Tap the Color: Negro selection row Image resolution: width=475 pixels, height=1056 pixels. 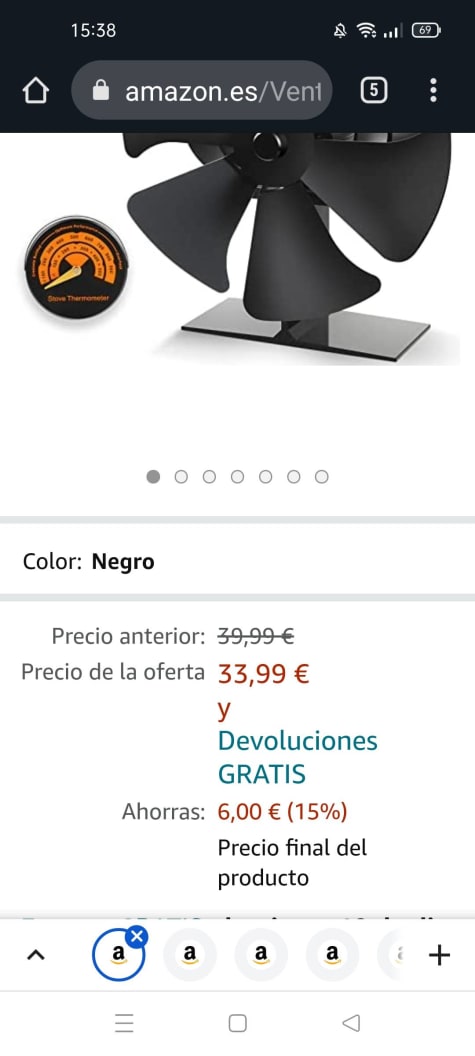(237, 562)
